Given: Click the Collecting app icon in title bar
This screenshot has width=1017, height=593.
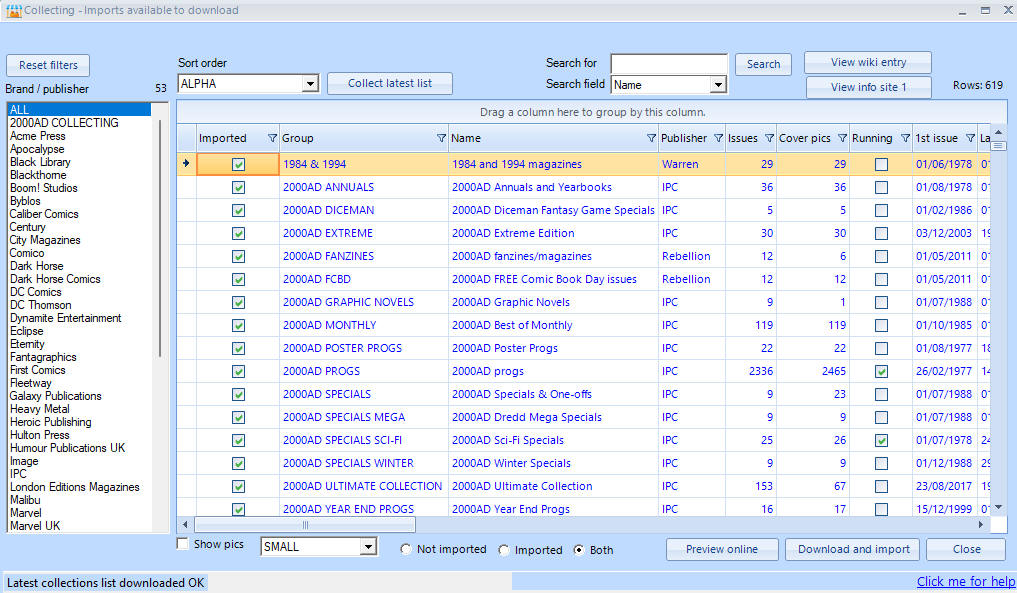Looking at the screenshot, I should [14, 10].
